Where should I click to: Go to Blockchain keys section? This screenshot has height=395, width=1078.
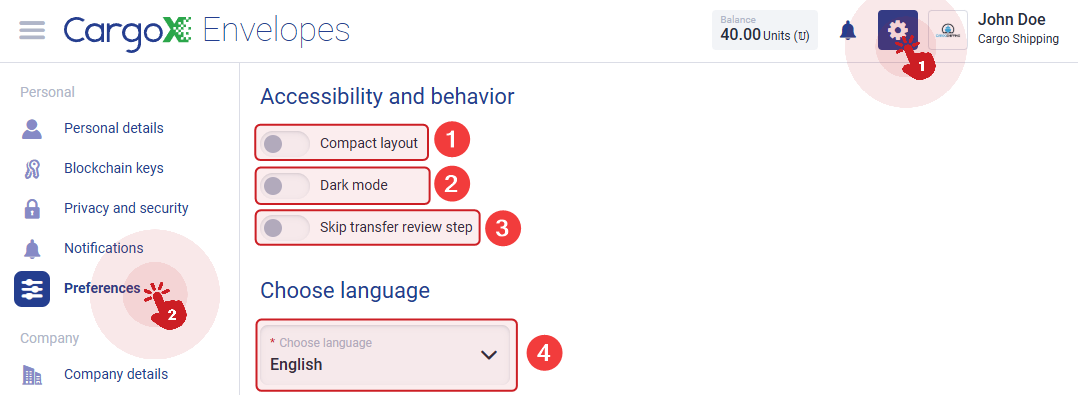(x=113, y=168)
